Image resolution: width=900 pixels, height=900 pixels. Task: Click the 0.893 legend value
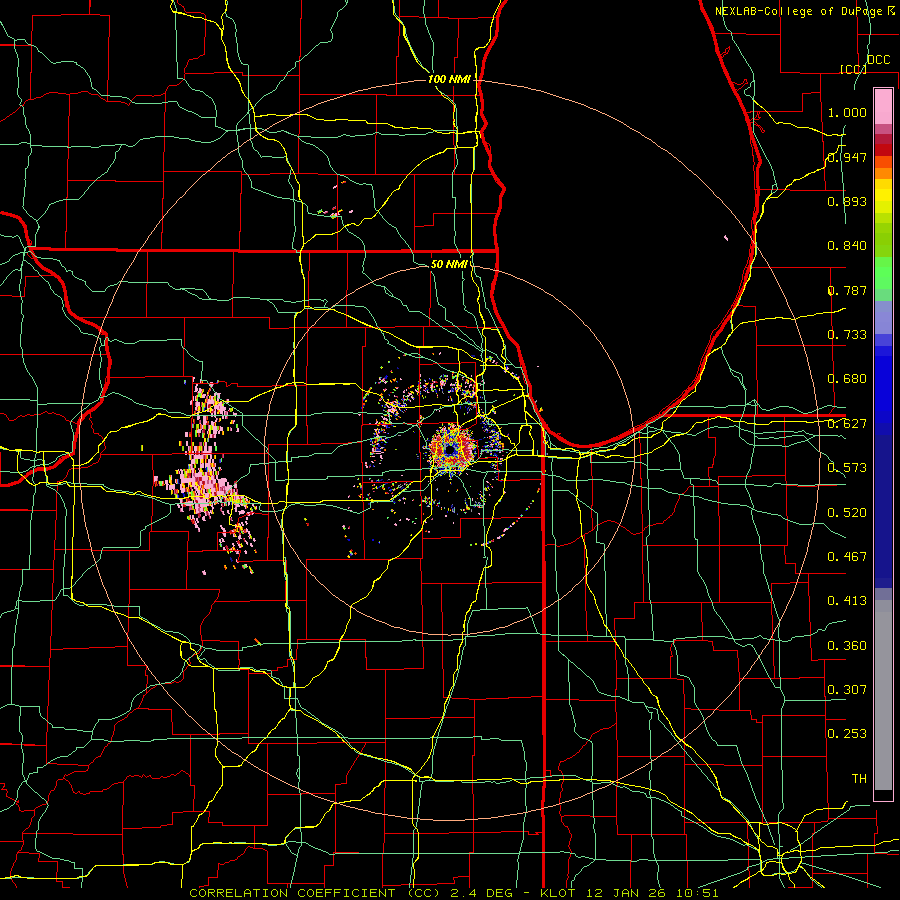(x=847, y=201)
